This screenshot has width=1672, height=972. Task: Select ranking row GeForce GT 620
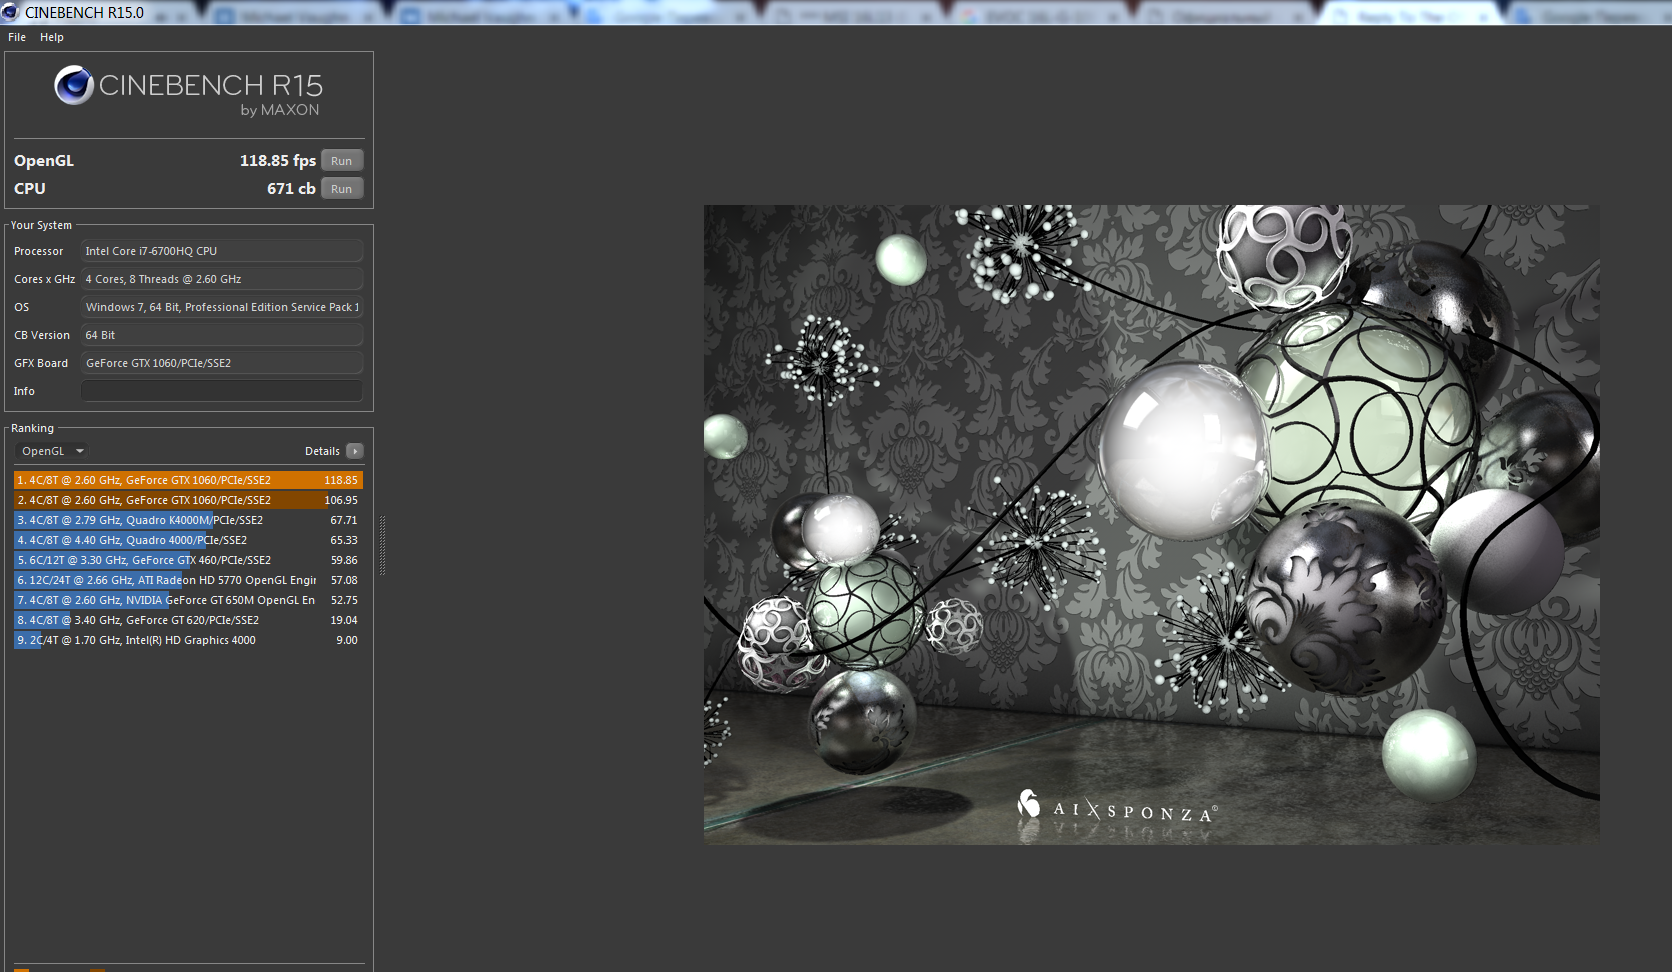click(188, 620)
